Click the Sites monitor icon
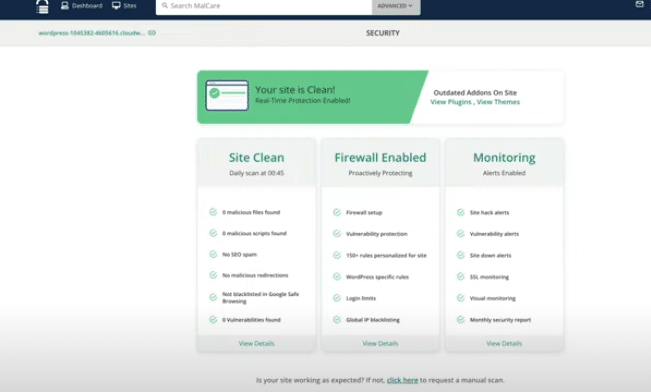651x392 pixels. tap(116, 6)
